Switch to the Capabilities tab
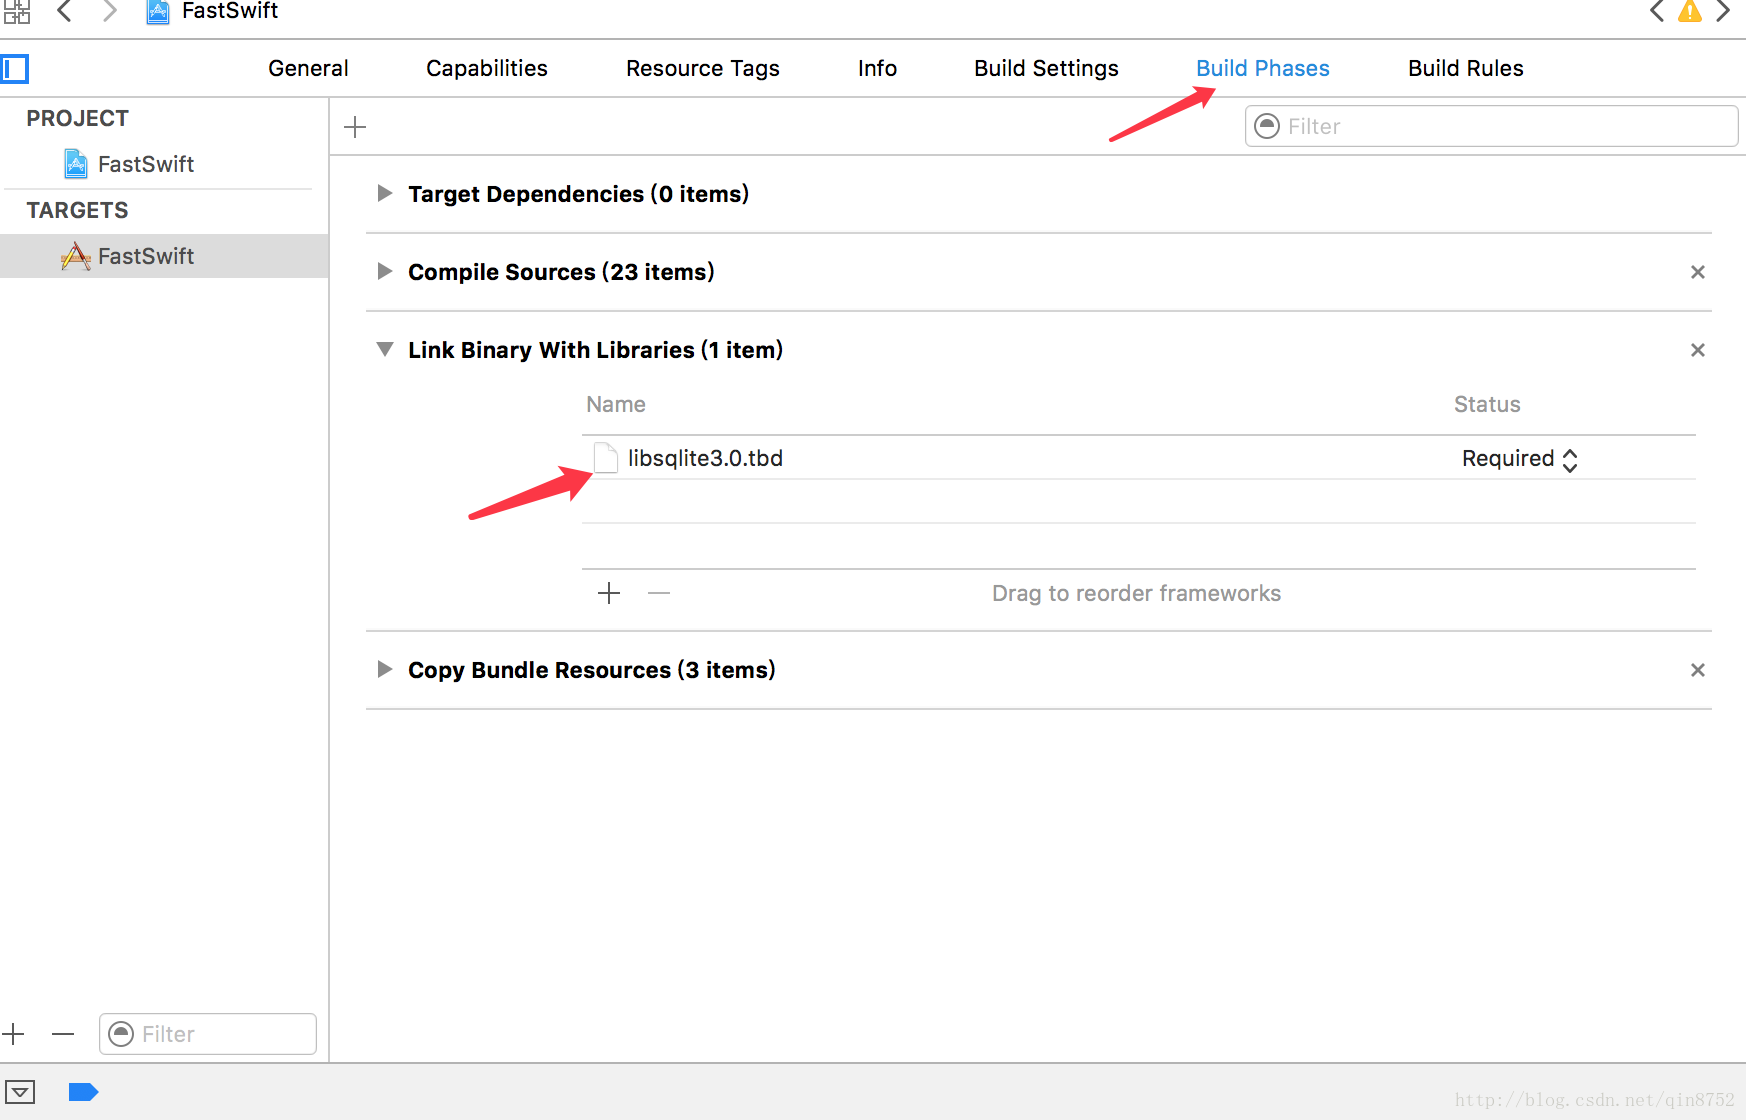 [487, 68]
